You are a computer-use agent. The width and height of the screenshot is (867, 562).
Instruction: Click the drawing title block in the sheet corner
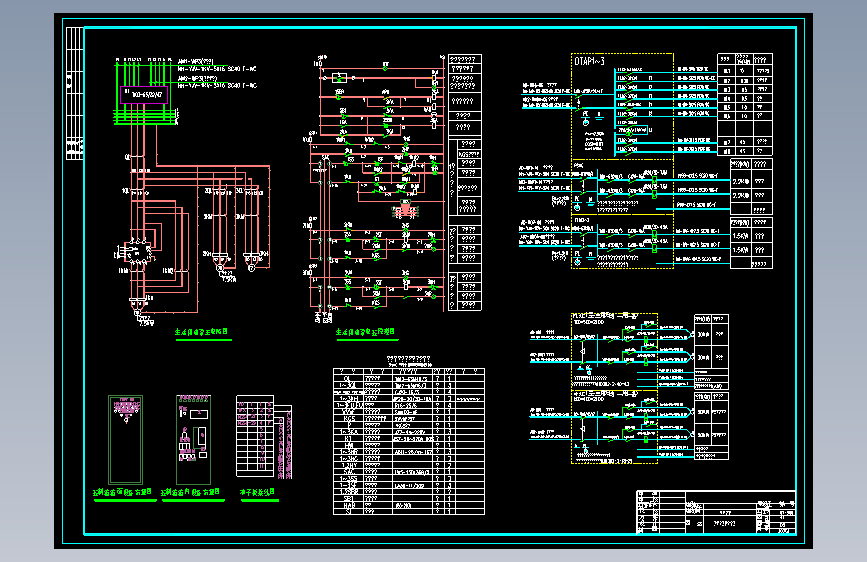[x=716, y=512]
